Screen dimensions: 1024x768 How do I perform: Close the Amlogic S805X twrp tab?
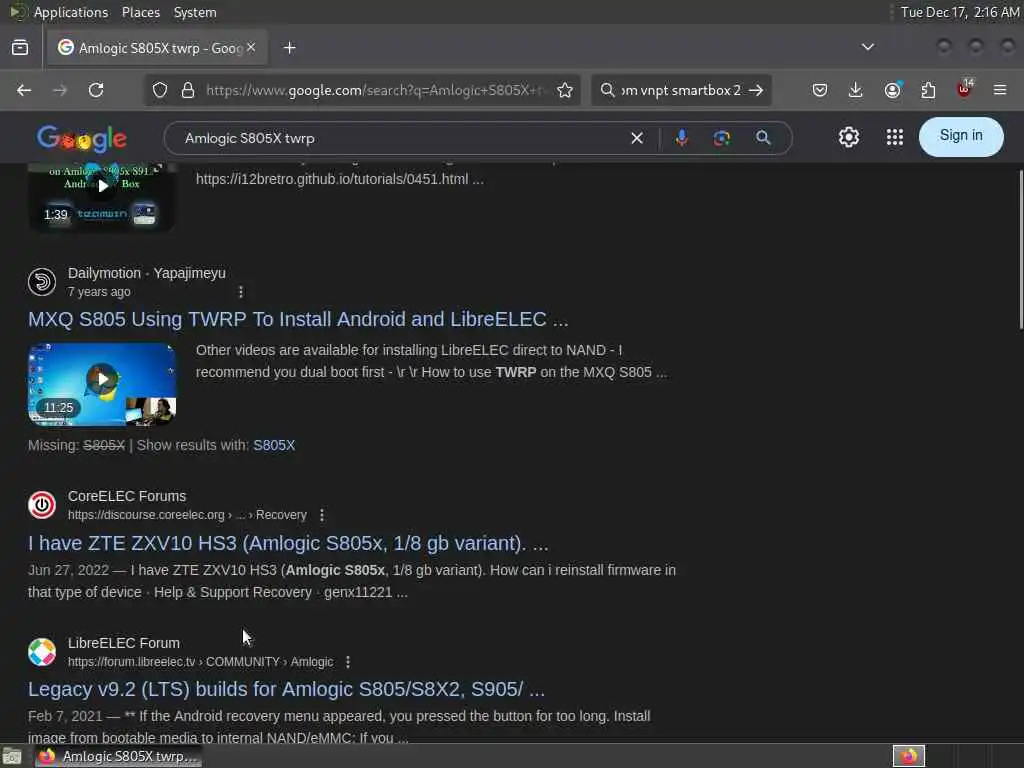(251, 48)
